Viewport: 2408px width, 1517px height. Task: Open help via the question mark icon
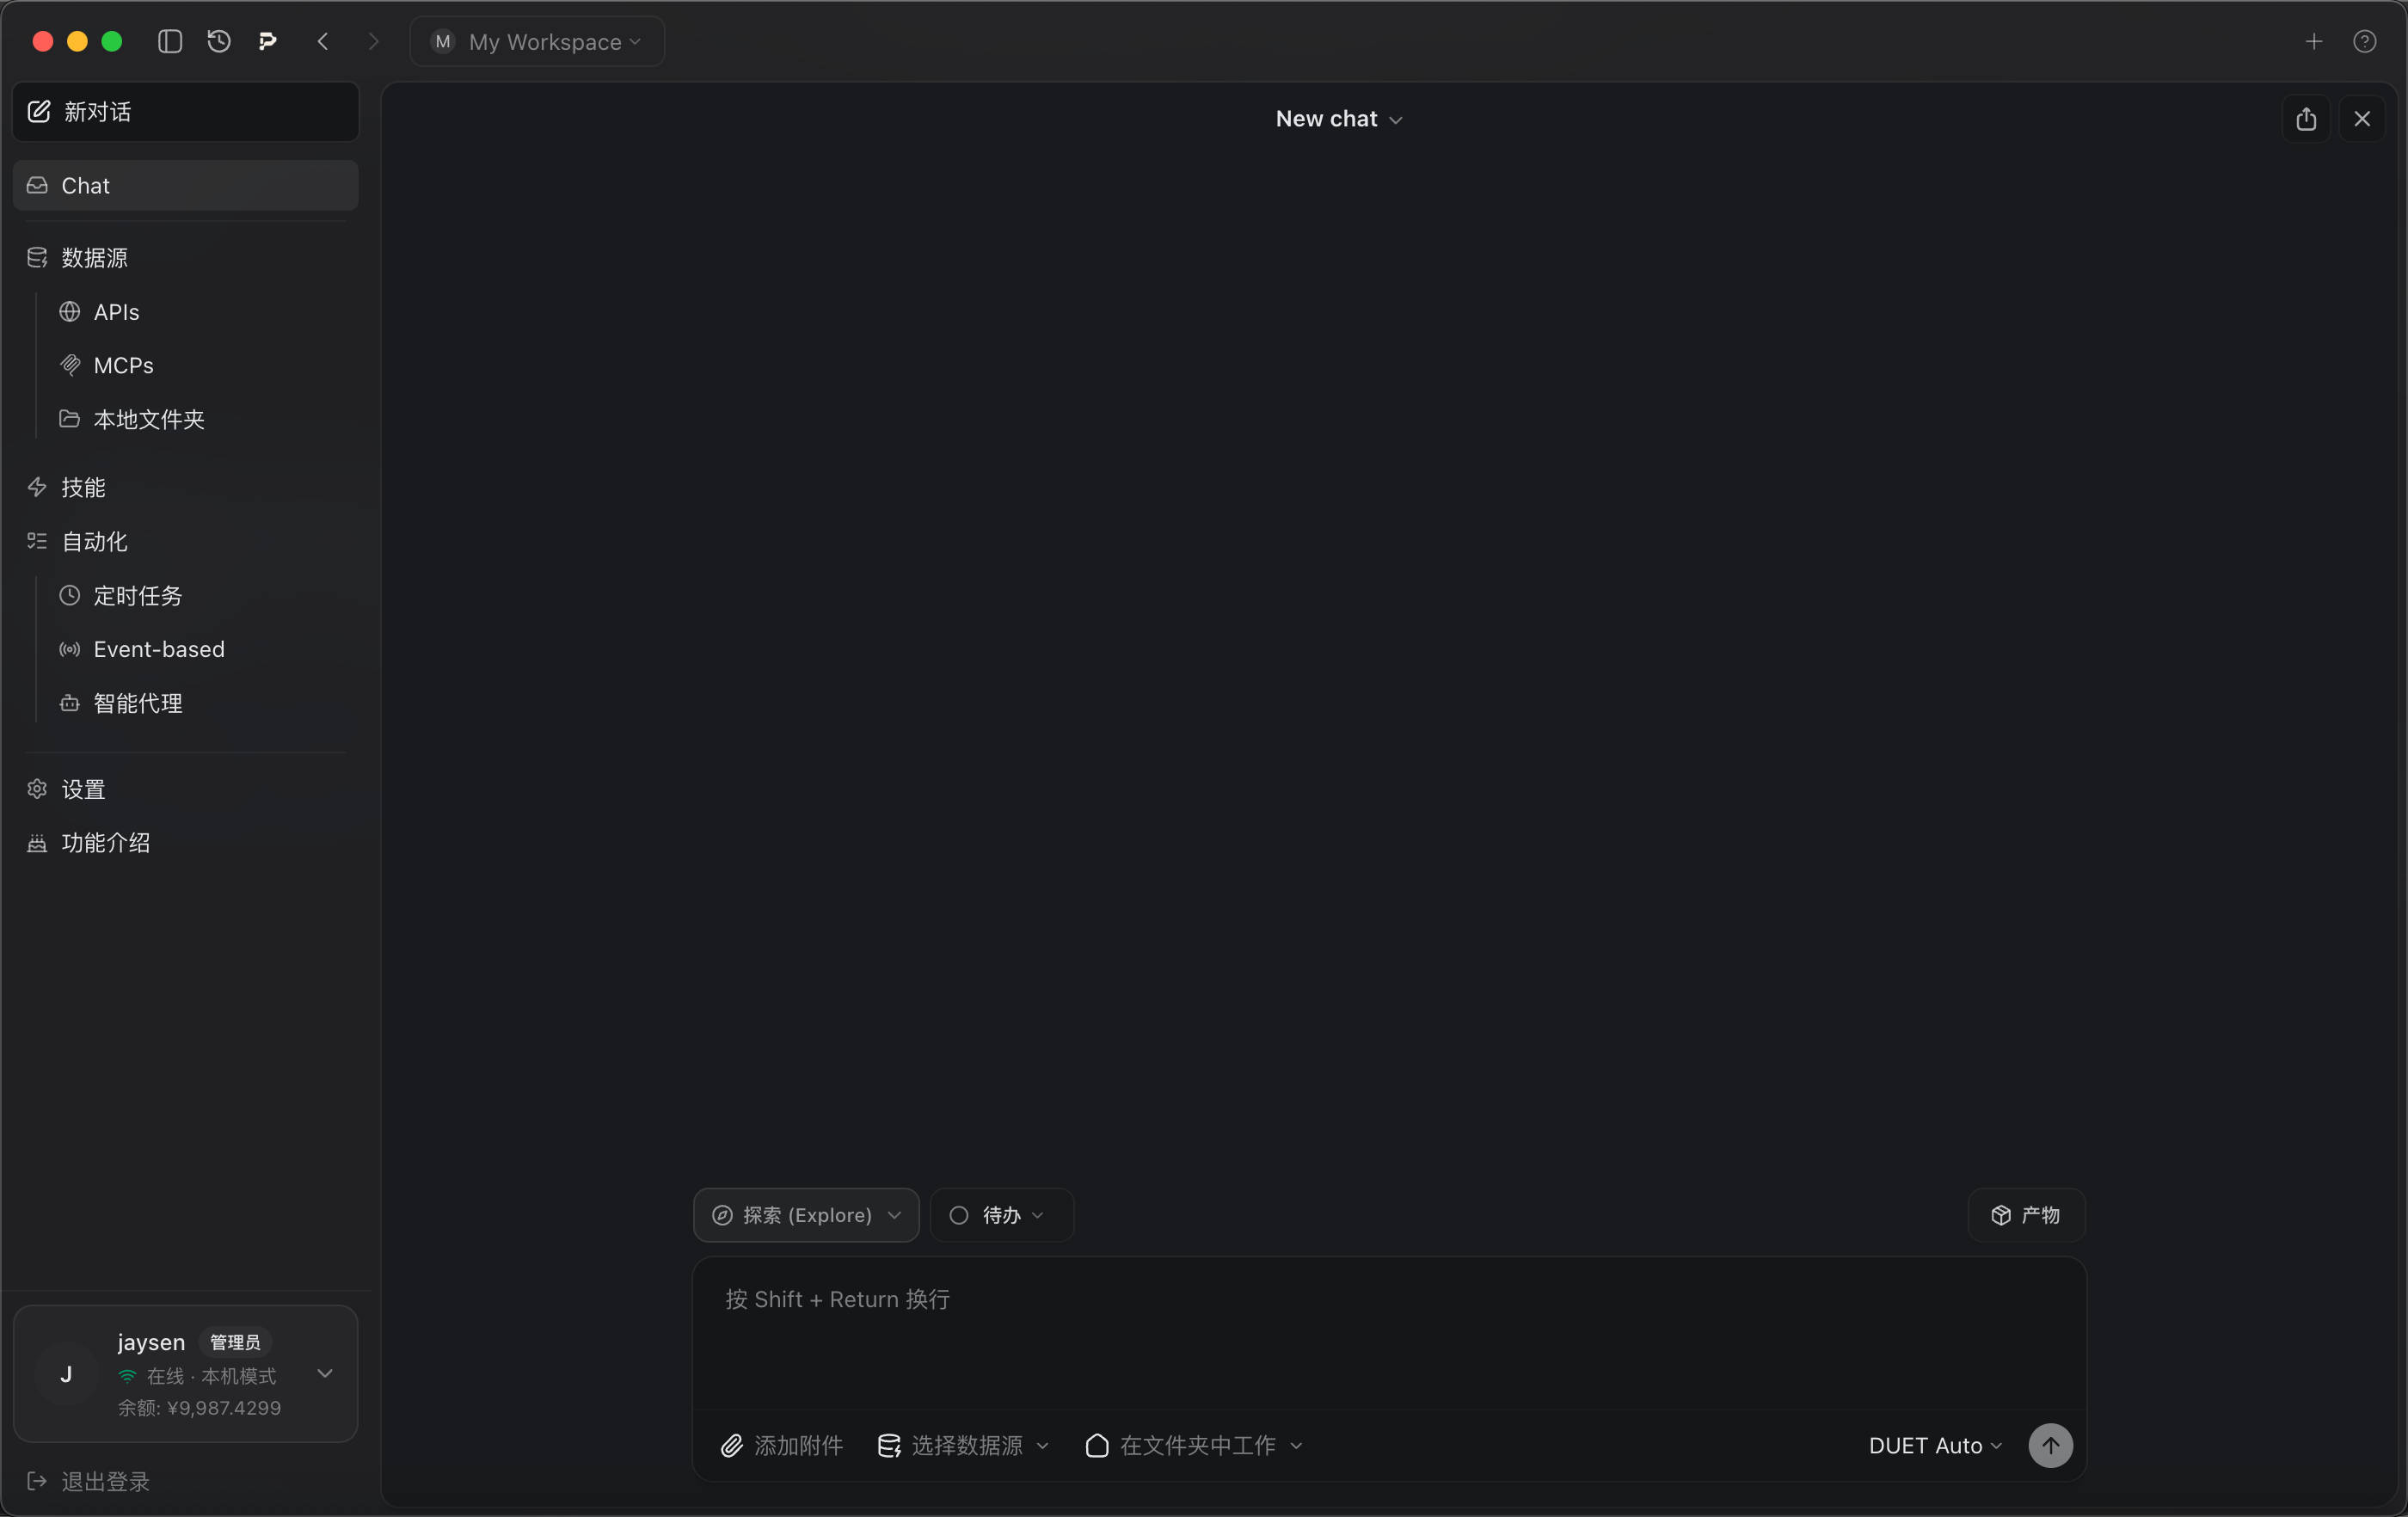2366,42
